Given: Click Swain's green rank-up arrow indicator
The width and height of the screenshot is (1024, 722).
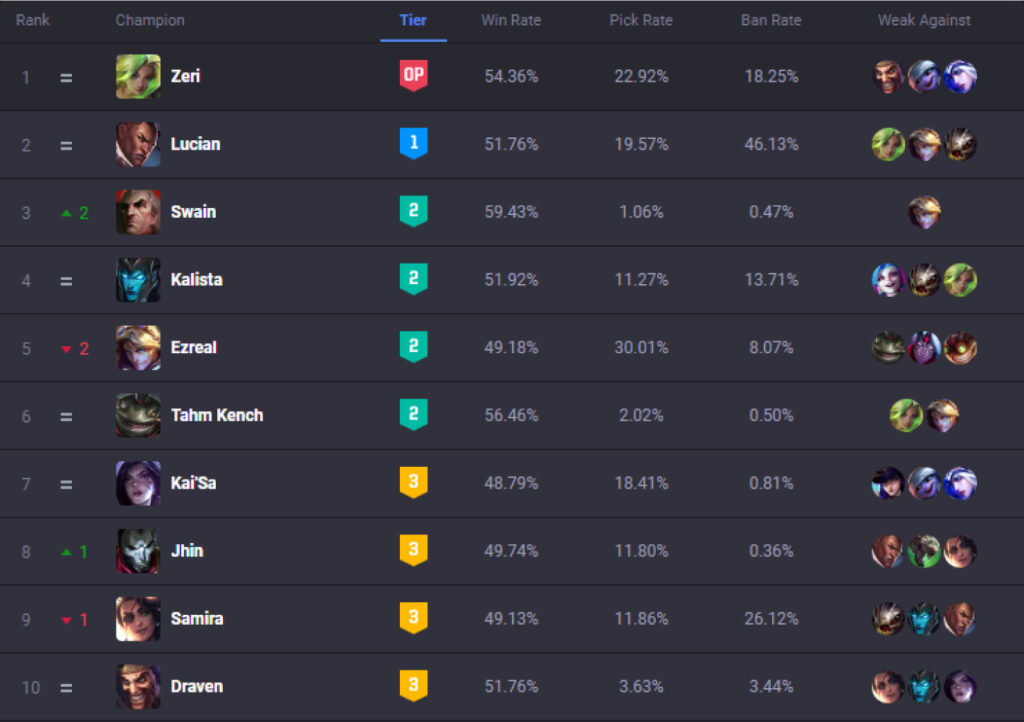Looking at the screenshot, I should point(67,213).
